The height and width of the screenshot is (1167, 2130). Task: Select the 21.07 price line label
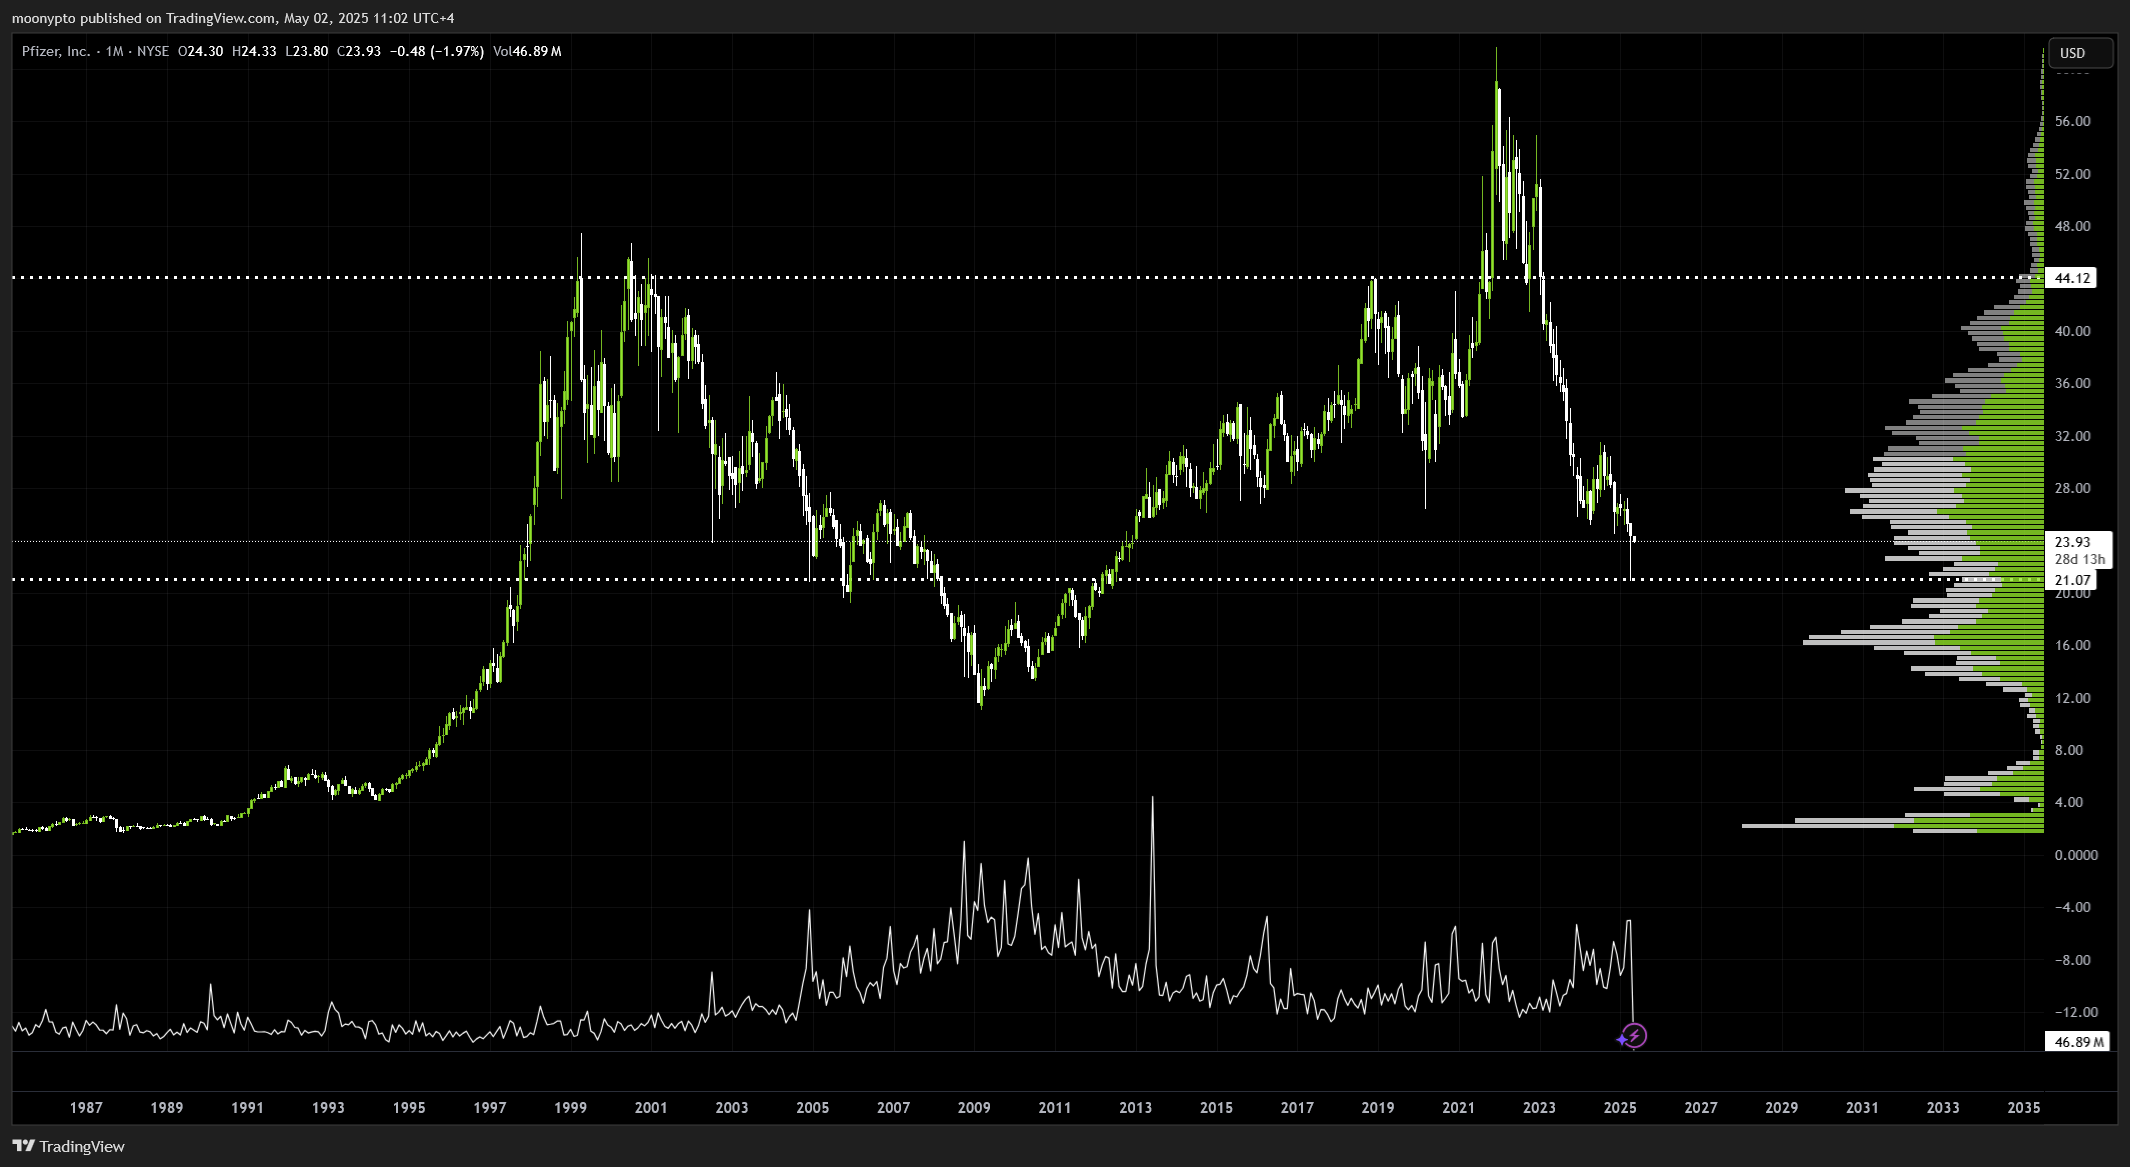click(2073, 580)
